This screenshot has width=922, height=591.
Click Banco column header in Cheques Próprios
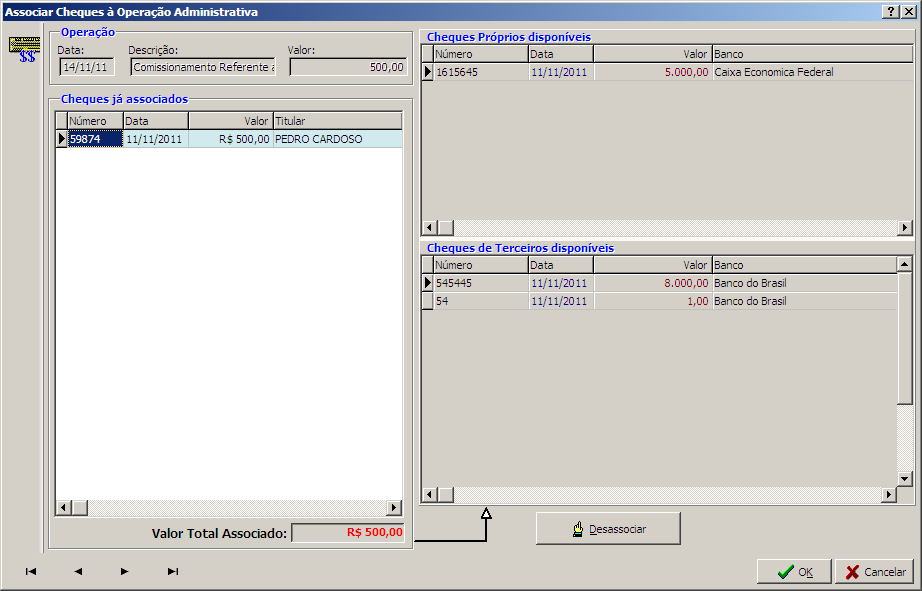tap(810, 54)
